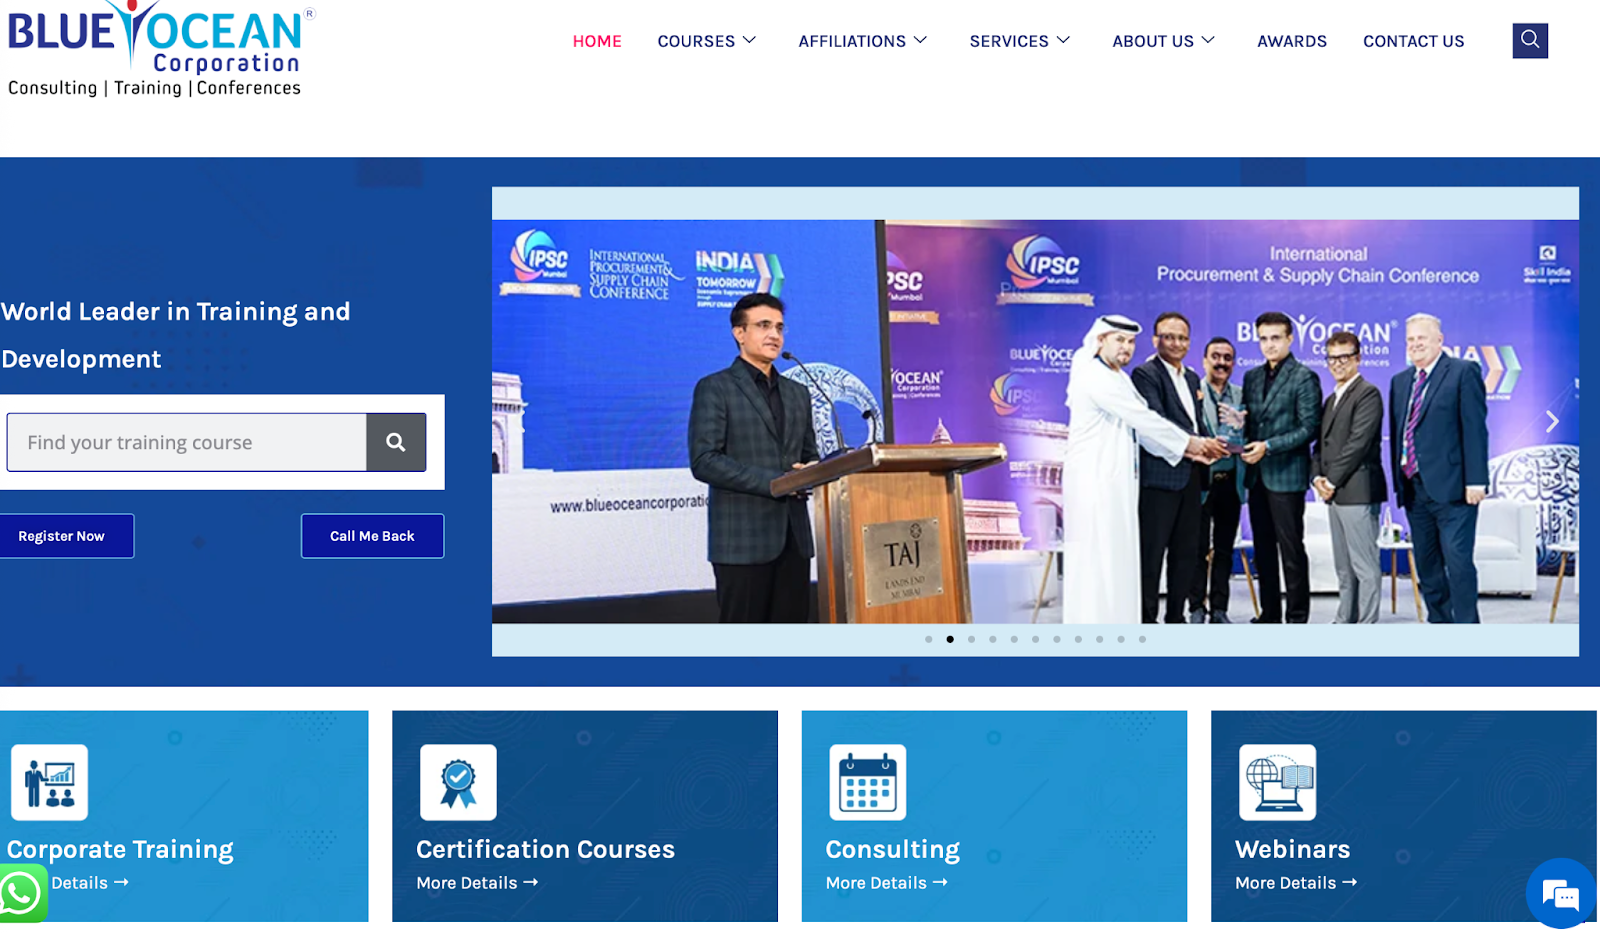The image size is (1600, 933).
Task: Expand the Services dropdown chevron
Action: click(1064, 40)
